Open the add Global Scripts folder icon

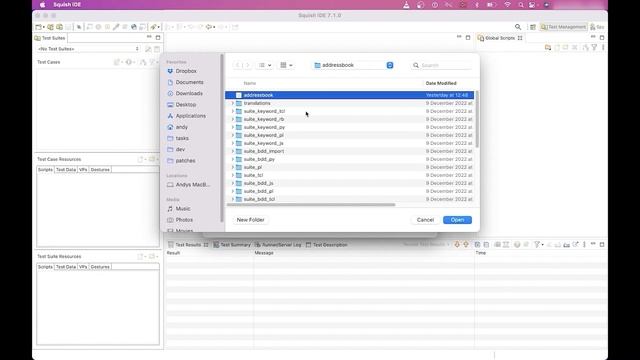[548, 47]
